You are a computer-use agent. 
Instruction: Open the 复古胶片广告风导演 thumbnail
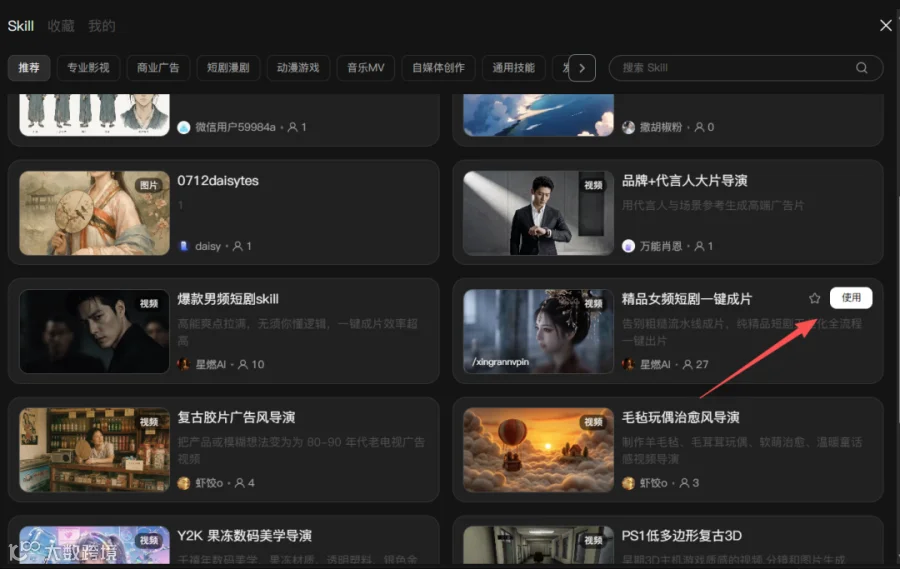pyautogui.click(x=95, y=450)
